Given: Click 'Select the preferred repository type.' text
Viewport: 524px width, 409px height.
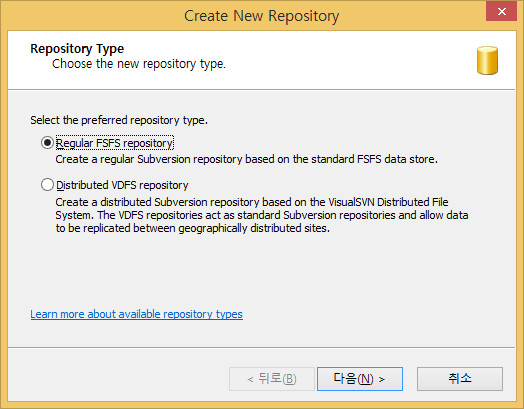Looking at the screenshot, I should 119,120.
